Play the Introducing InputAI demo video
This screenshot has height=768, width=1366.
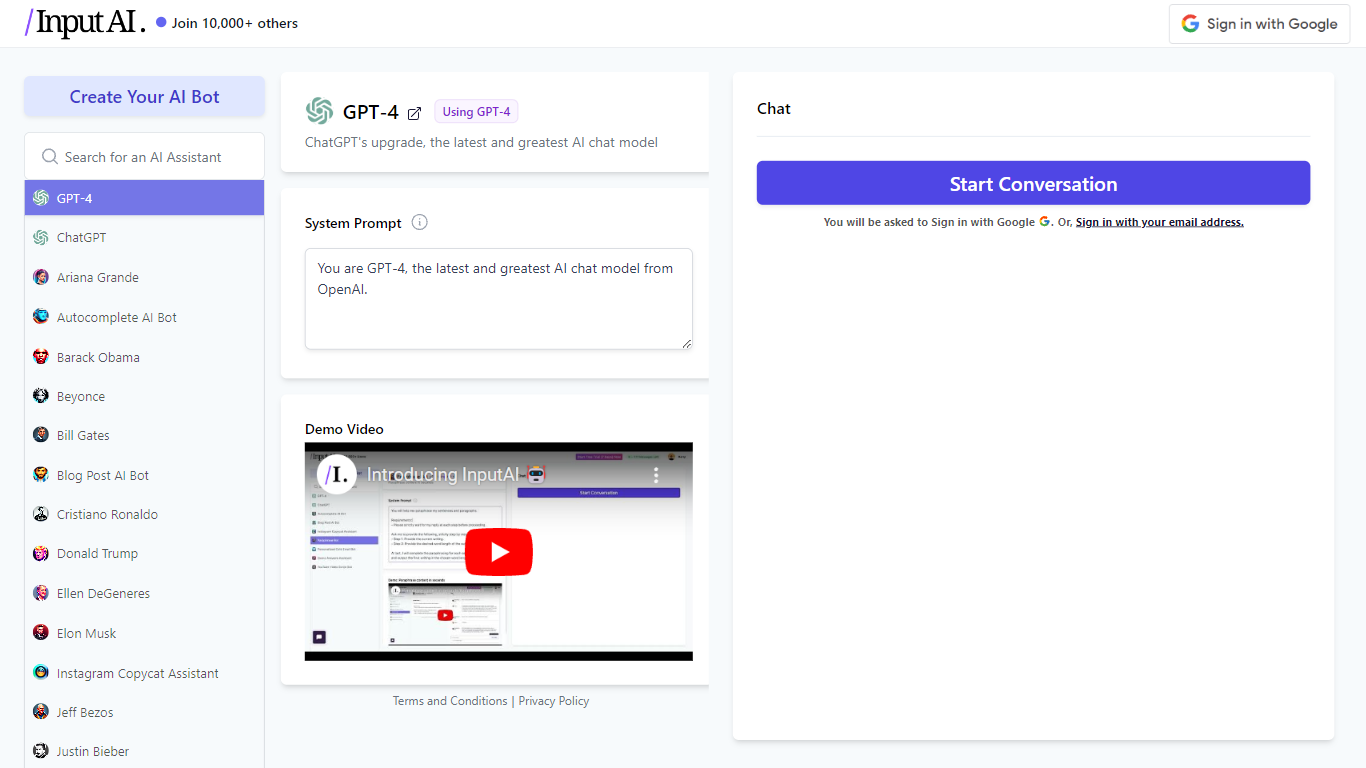499,552
